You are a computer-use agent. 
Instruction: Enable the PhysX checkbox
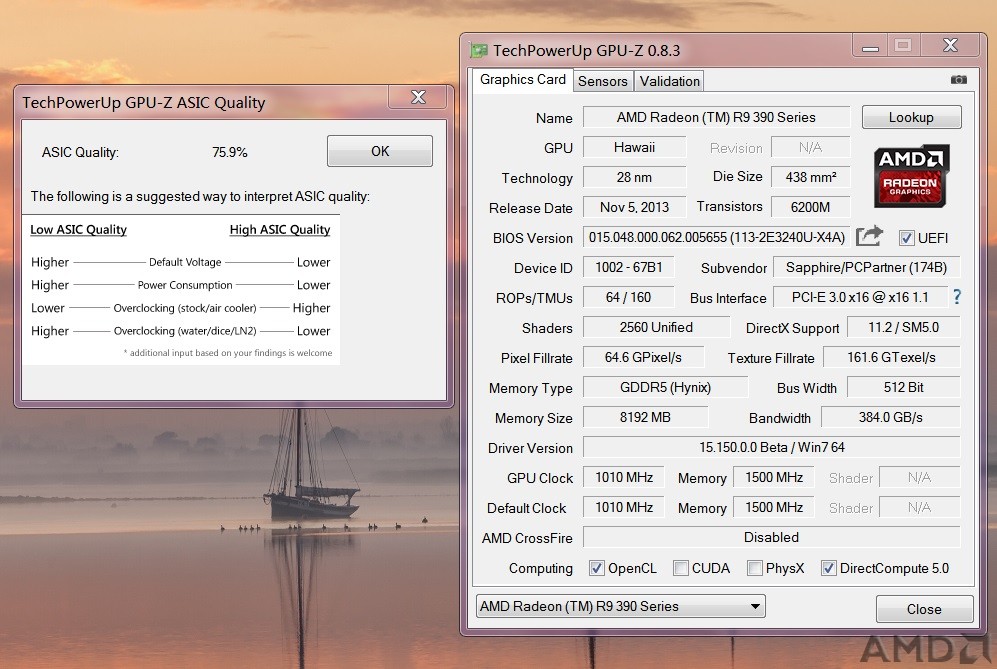coord(755,568)
